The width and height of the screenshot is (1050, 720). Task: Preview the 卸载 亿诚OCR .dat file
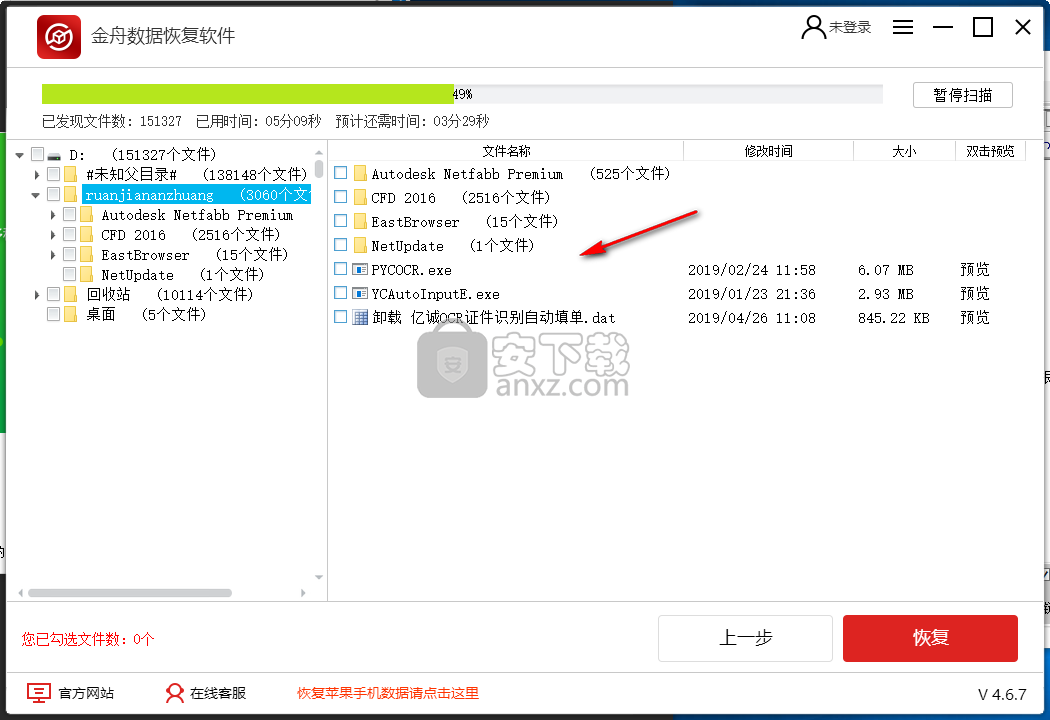(x=974, y=317)
